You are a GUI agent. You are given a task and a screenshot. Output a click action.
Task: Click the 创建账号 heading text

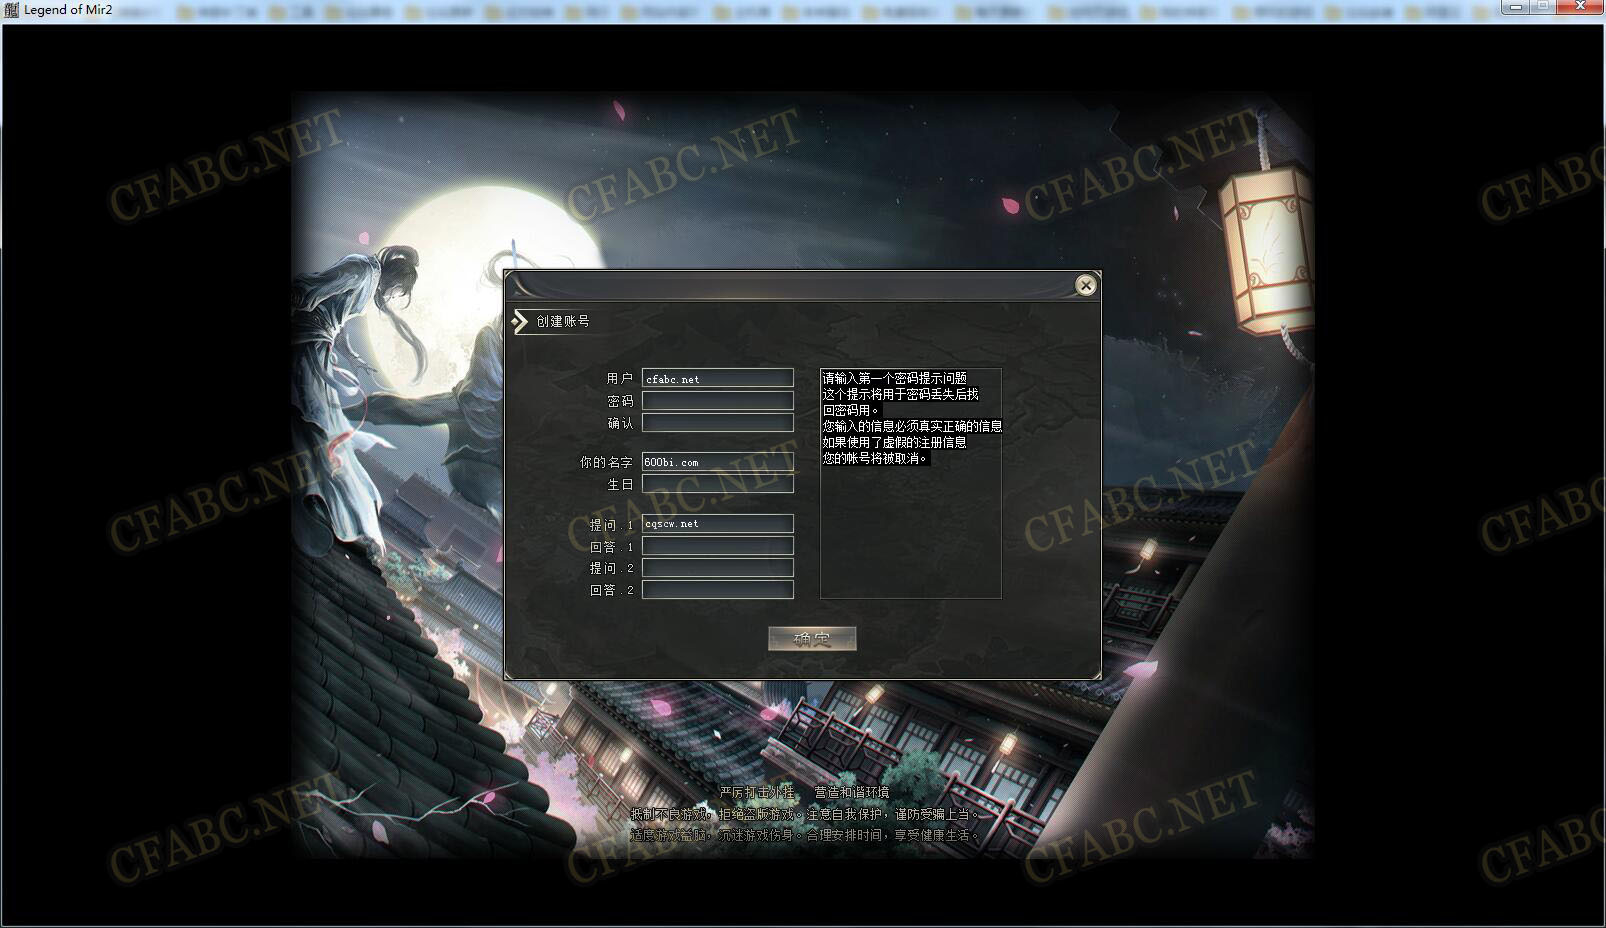pyautogui.click(x=563, y=321)
